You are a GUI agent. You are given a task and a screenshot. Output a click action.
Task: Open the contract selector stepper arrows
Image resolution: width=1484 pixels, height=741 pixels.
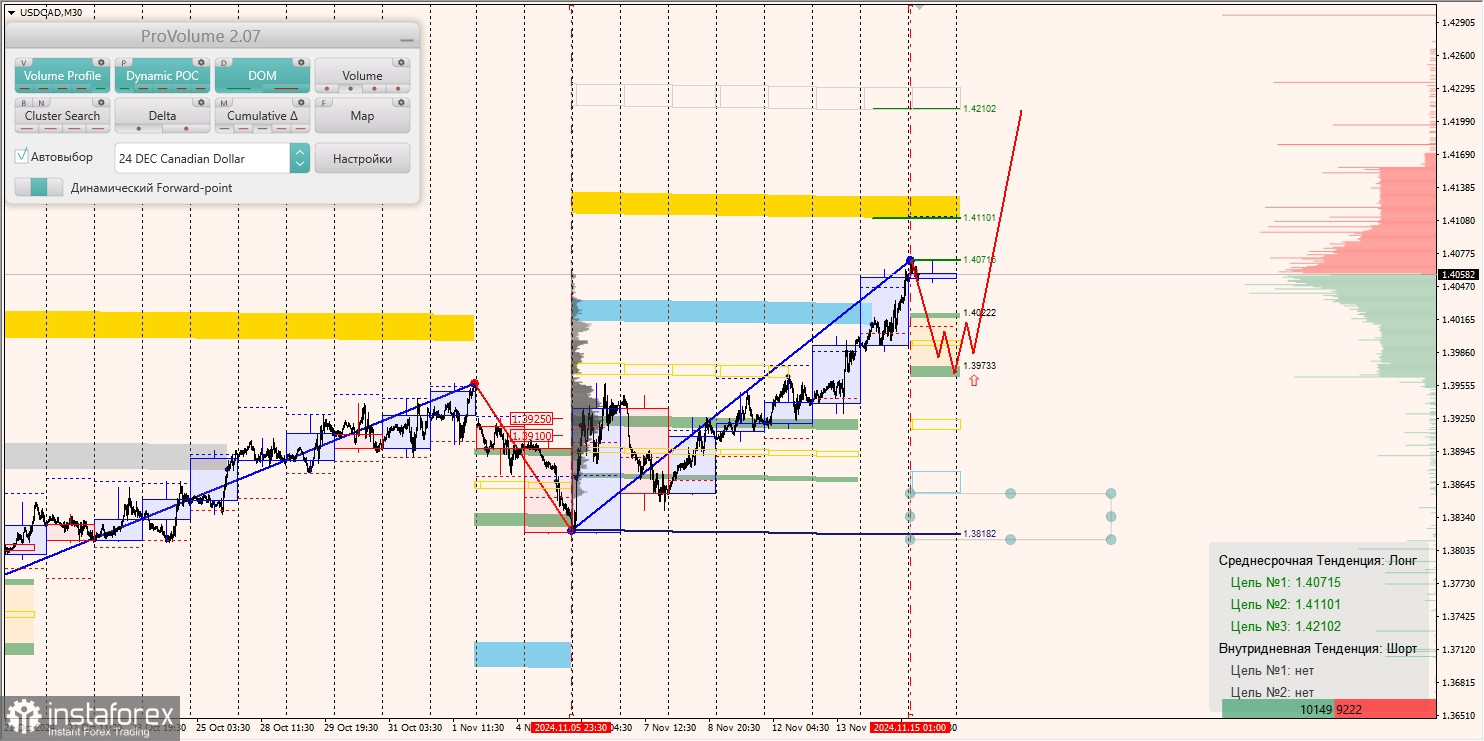(x=299, y=158)
